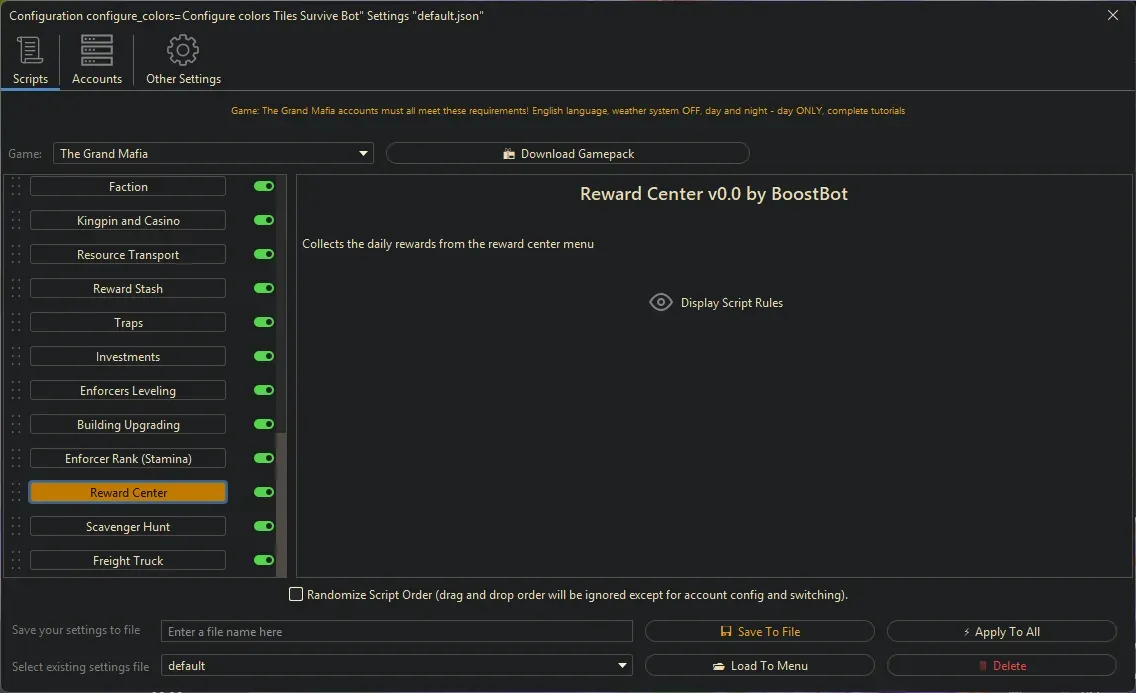Image resolution: width=1136 pixels, height=693 pixels.
Task: Enable the Randomize Script Order checkbox
Action: coord(296,595)
